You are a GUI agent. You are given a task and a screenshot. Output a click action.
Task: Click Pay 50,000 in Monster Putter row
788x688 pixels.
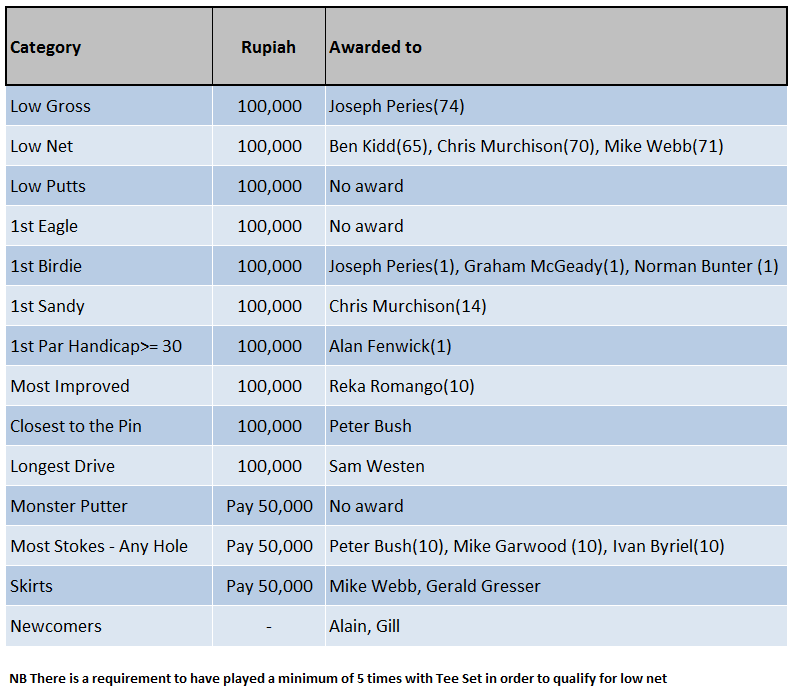pyautogui.click(x=269, y=506)
